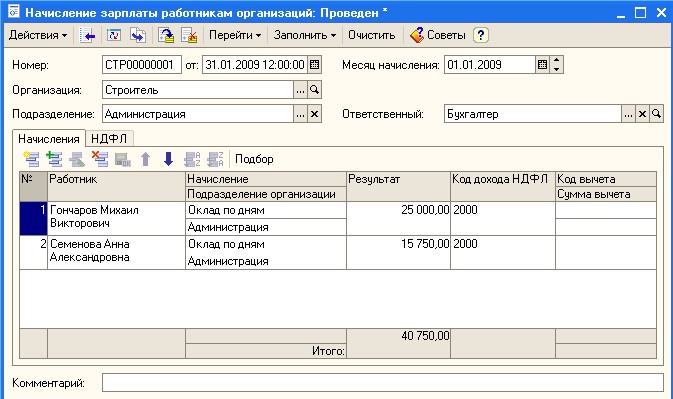Screen dimensions: 673x399
Task: Open Советы from the toolbar
Action: pos(438,35)
